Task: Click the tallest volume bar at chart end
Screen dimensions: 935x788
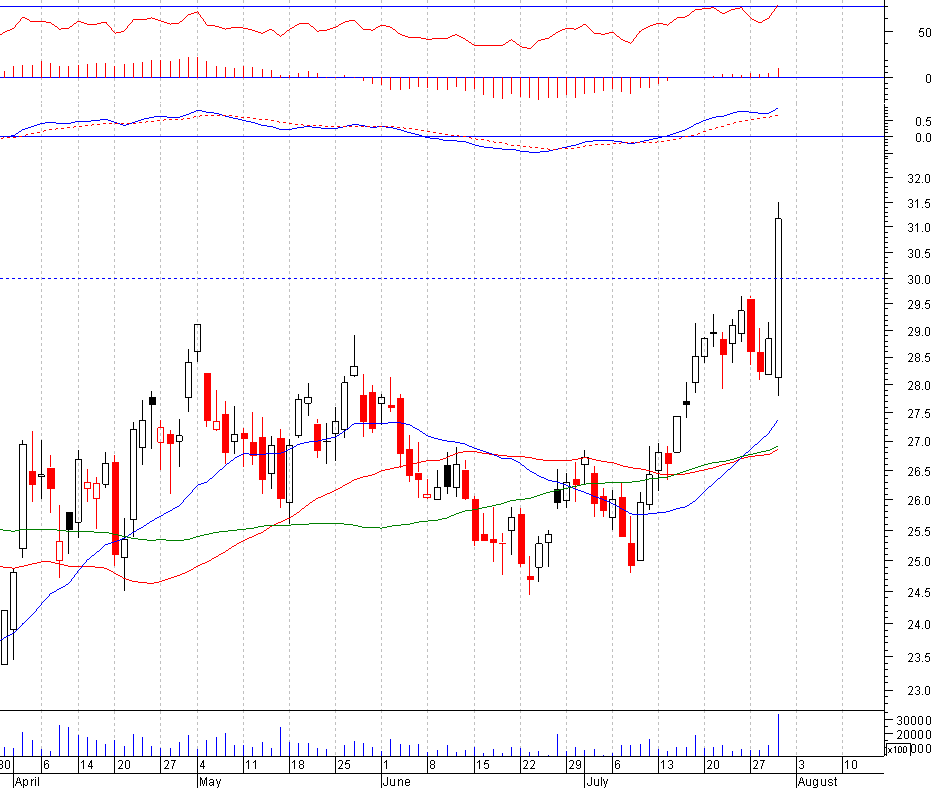Action: (778, 735)
